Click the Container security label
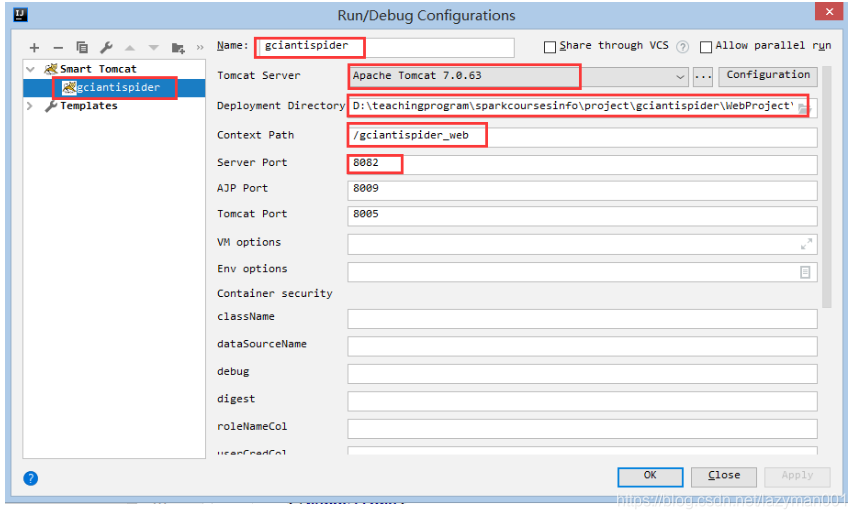The image size is (856, 519). click(x=275, y=294)
